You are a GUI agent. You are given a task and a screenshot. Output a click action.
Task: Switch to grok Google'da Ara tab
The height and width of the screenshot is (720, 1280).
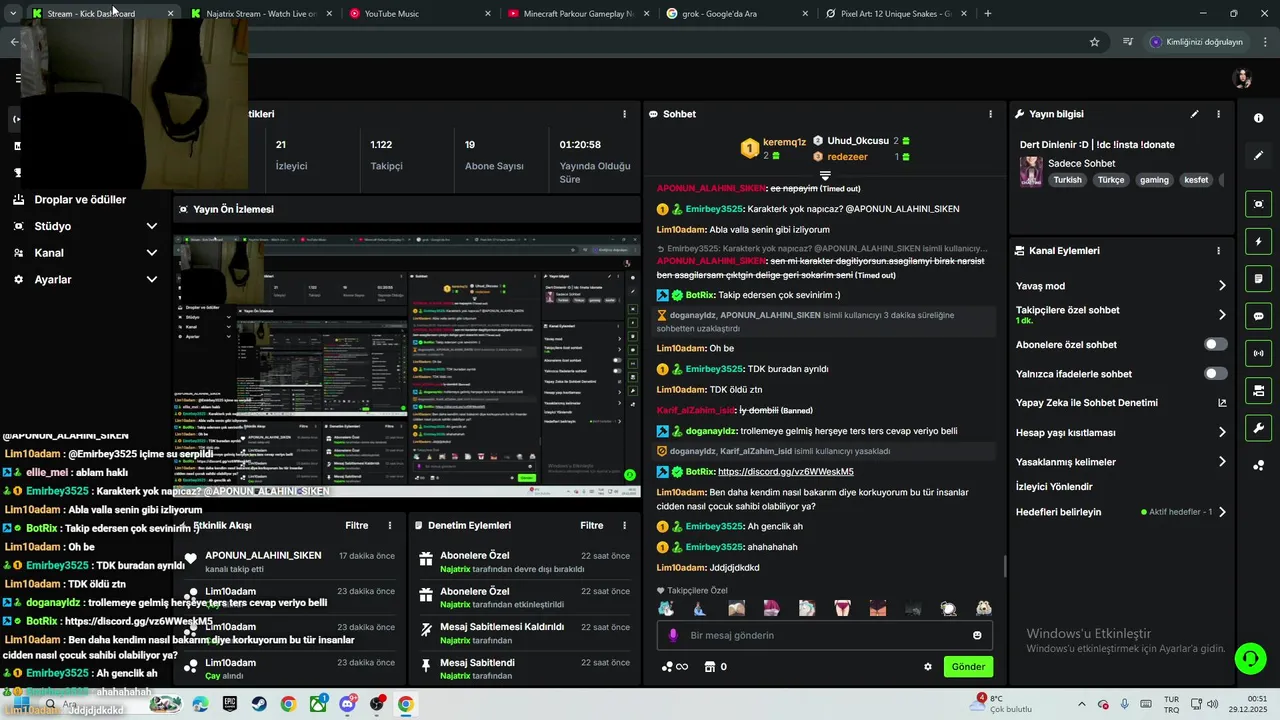pyautogui.click(x=739, y=14)
